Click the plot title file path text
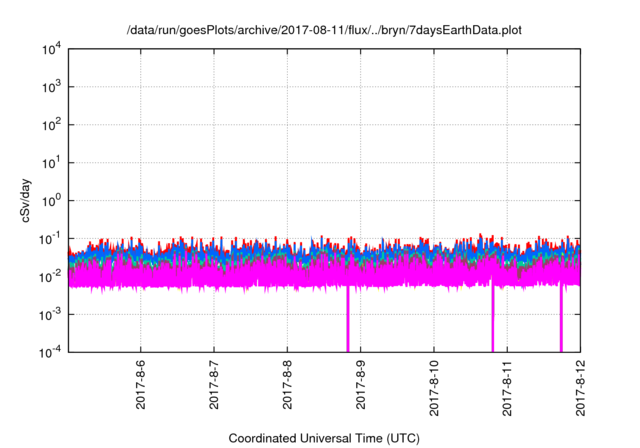 coord(324,30)
